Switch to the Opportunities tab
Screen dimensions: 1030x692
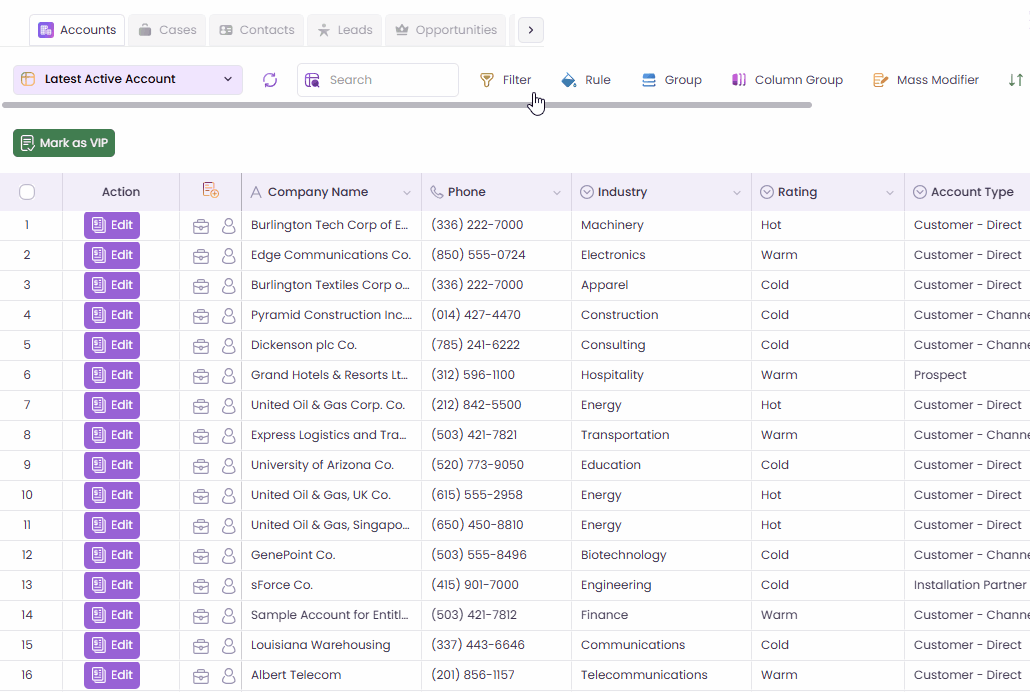tap(445, 30)
